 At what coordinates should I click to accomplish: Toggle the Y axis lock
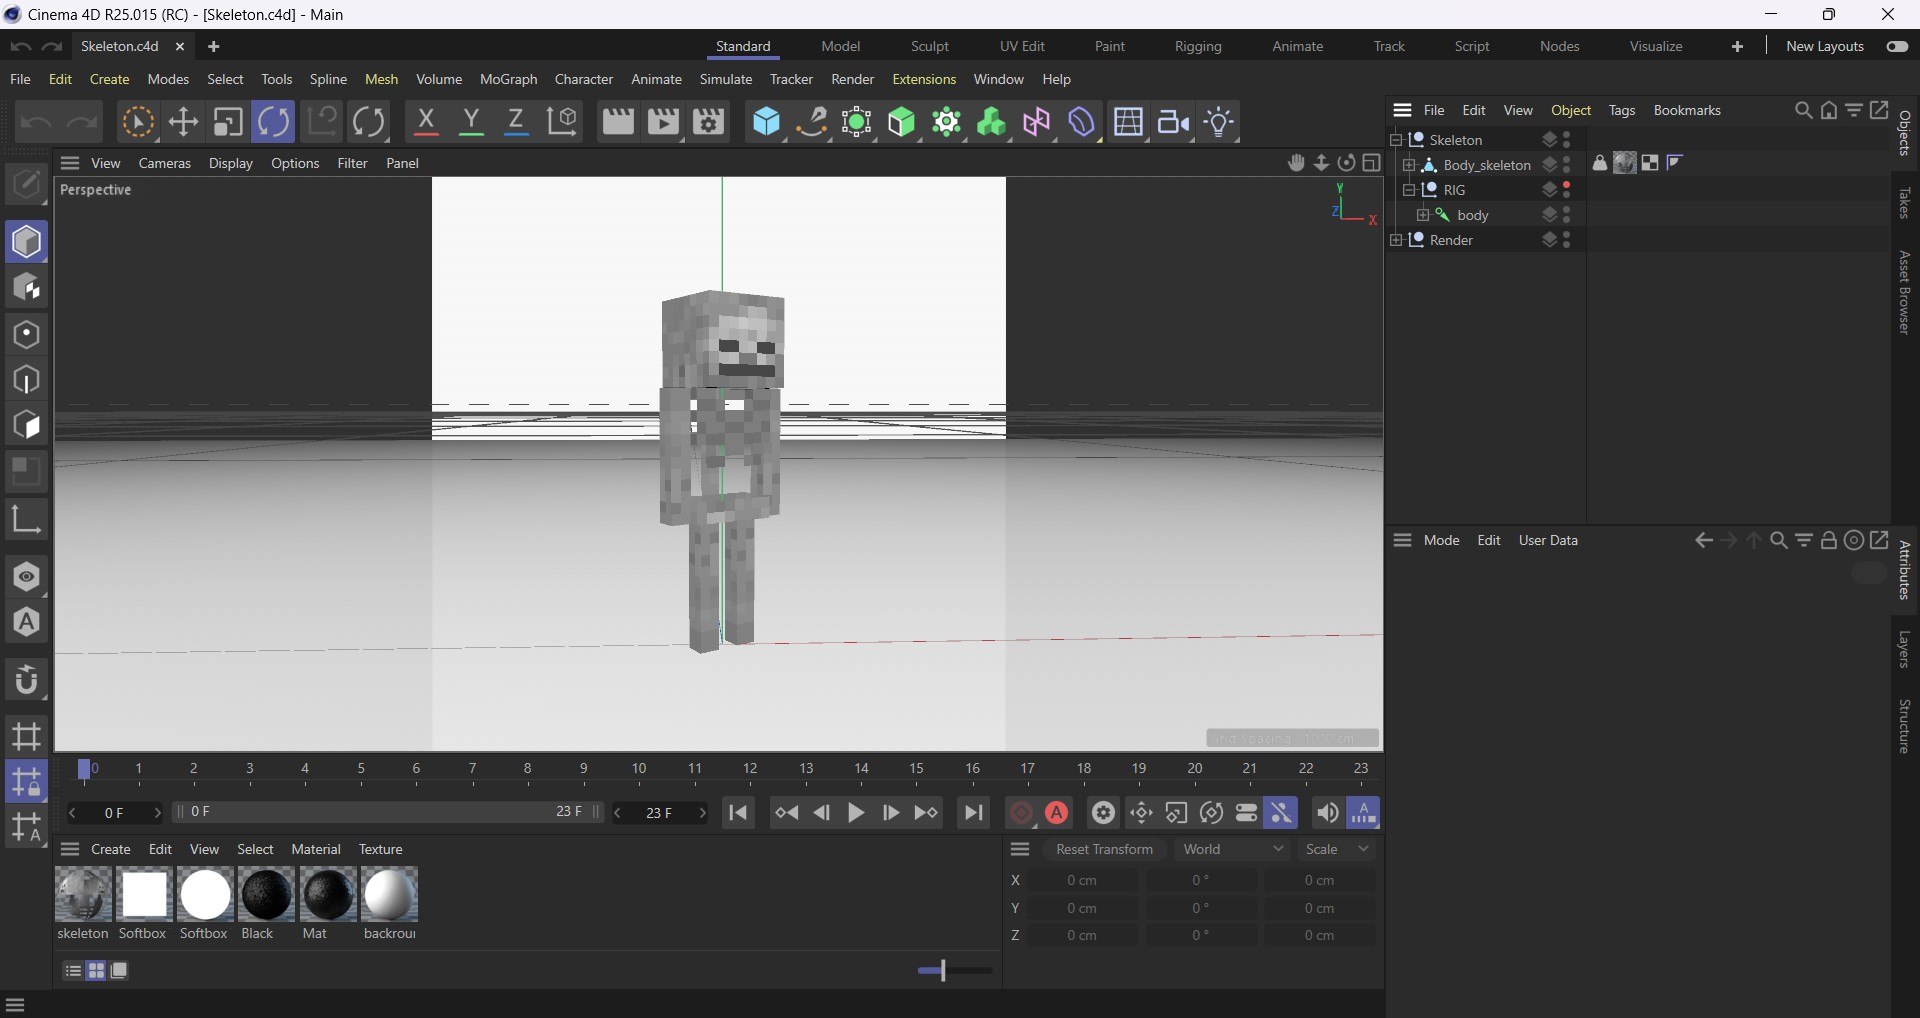tap(471, 122)
